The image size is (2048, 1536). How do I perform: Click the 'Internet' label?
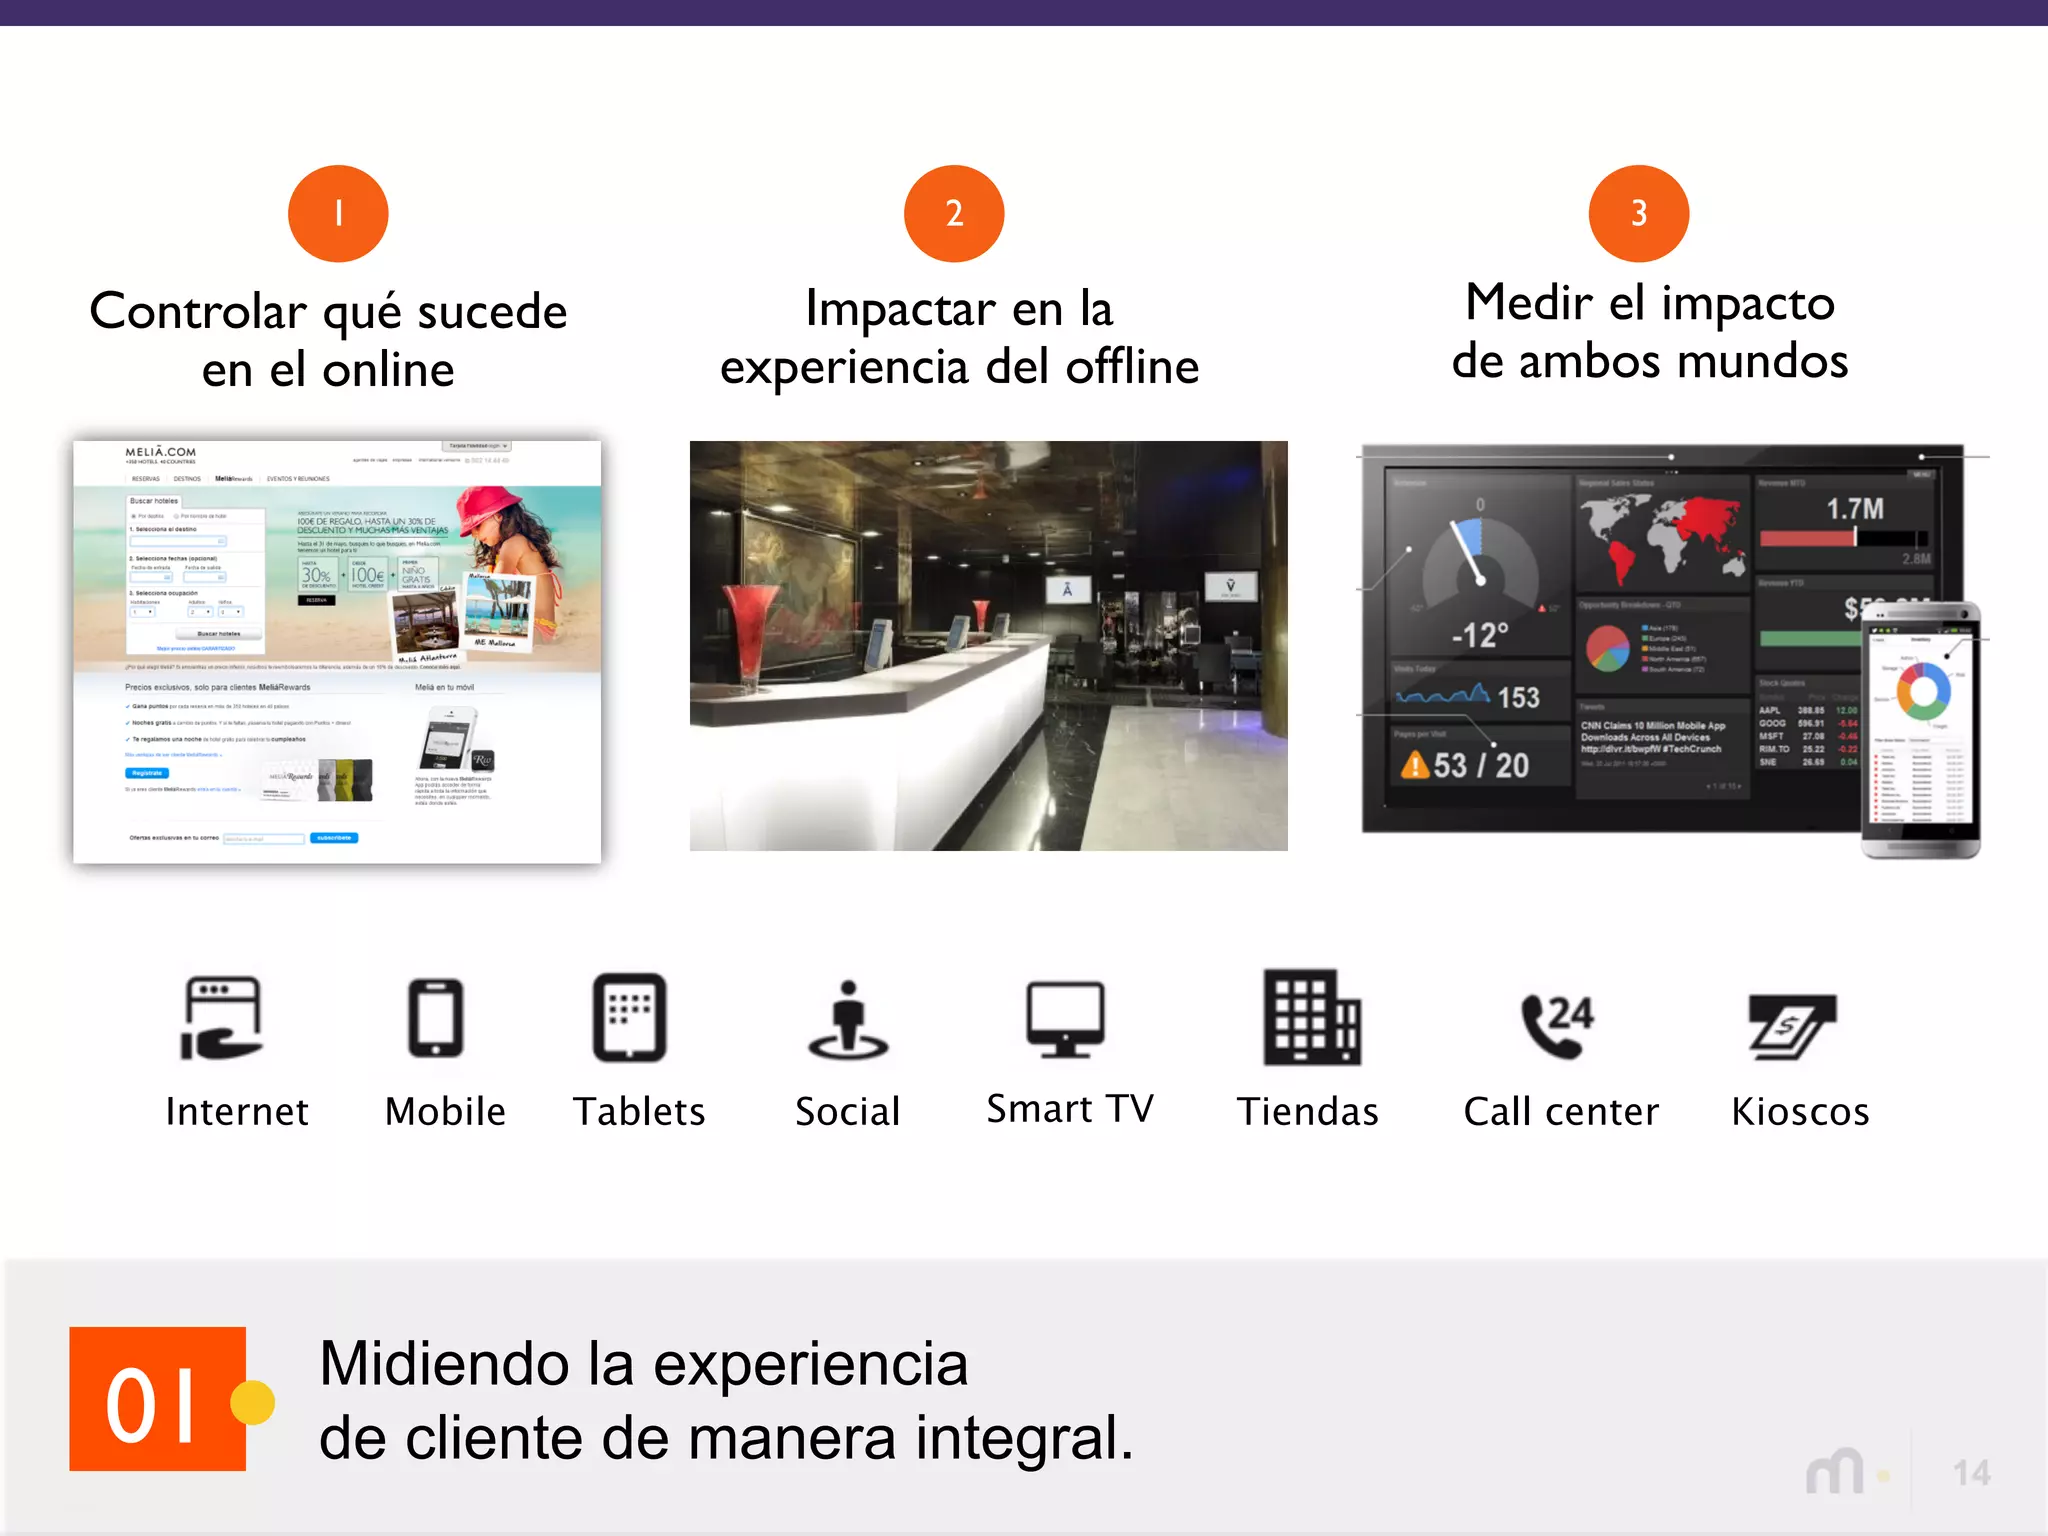tap(237, 1112)
